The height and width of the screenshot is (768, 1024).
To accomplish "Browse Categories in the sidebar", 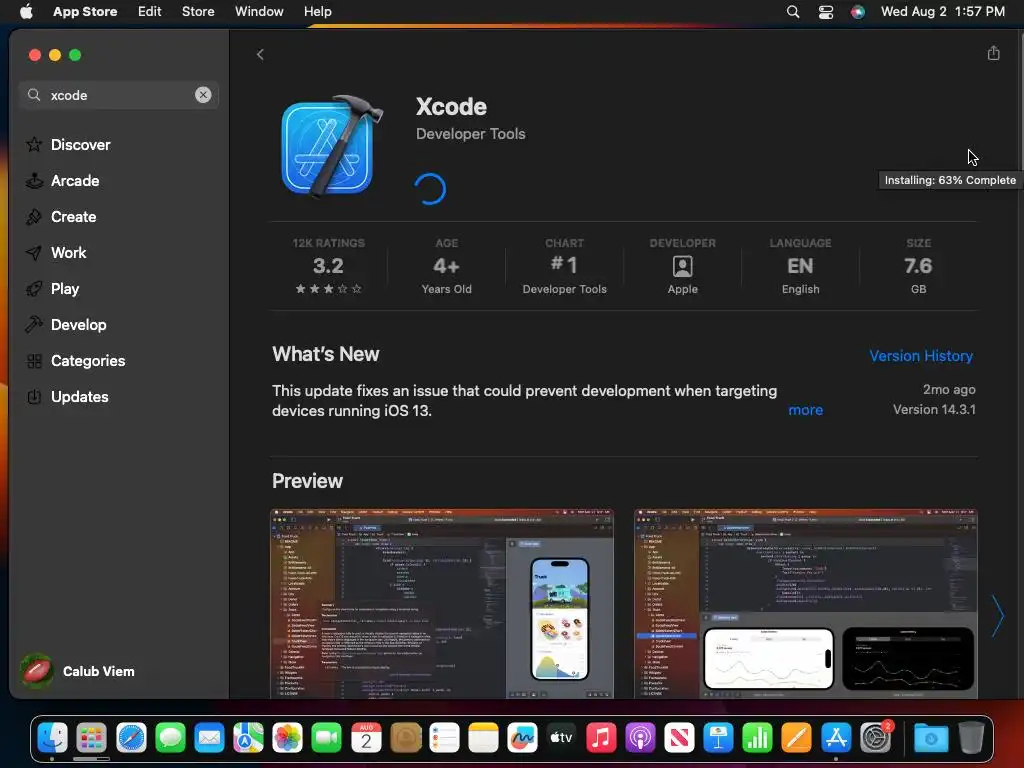I will tap(76, 360).
